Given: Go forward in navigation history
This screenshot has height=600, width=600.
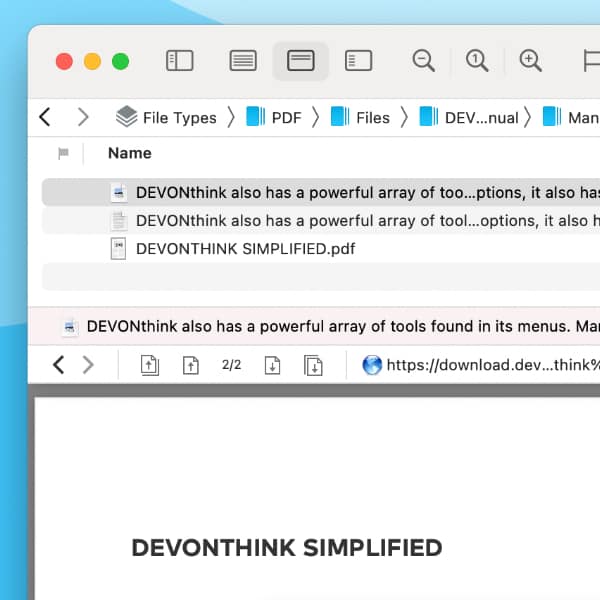Looking at the screenshot, I should point(83,117).
